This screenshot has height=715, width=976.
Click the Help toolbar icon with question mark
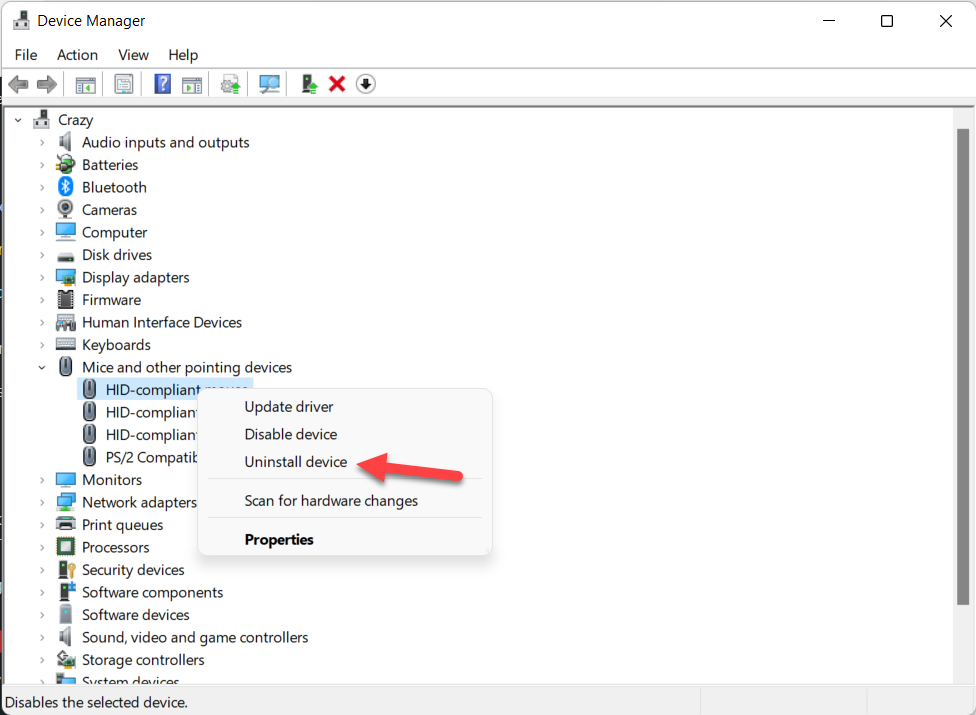click(x=163, y=84)
